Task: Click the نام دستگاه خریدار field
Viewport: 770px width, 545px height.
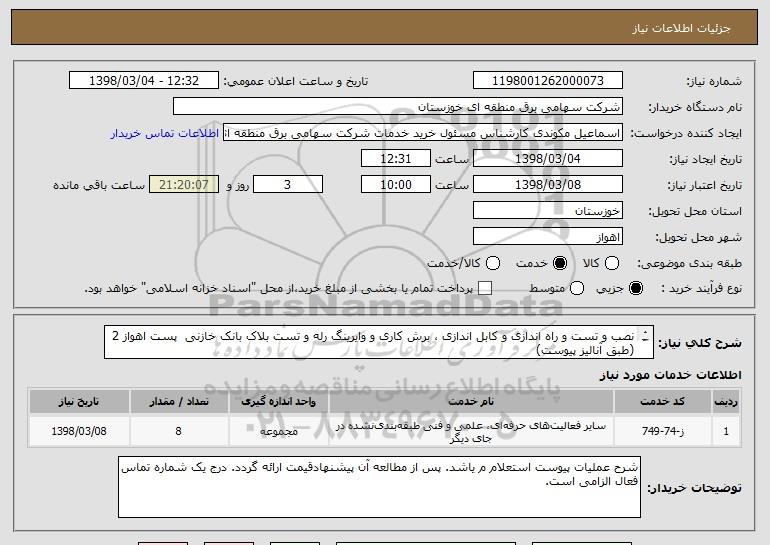Action: [397, 107]
